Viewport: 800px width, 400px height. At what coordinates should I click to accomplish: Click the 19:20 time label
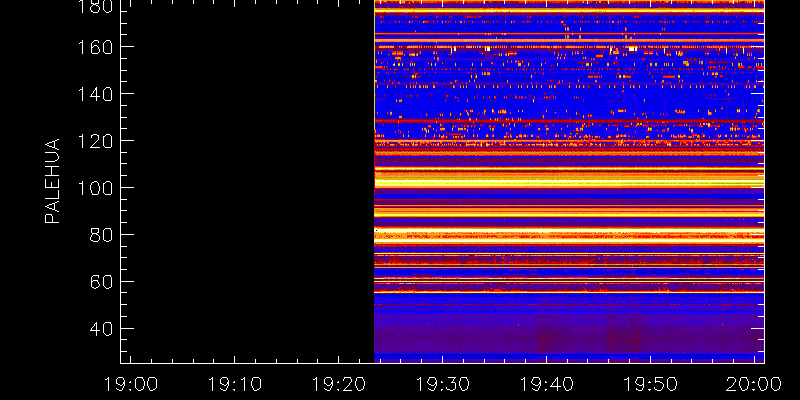339,384
